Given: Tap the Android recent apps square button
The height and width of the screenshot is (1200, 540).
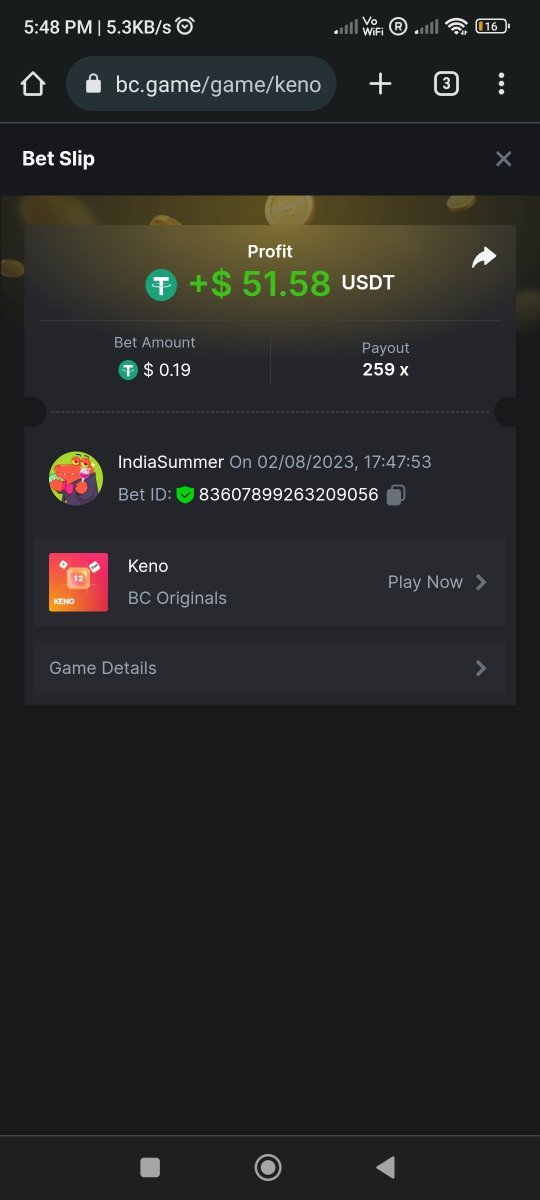Looking at the screenshot, I should point(150,1167).
